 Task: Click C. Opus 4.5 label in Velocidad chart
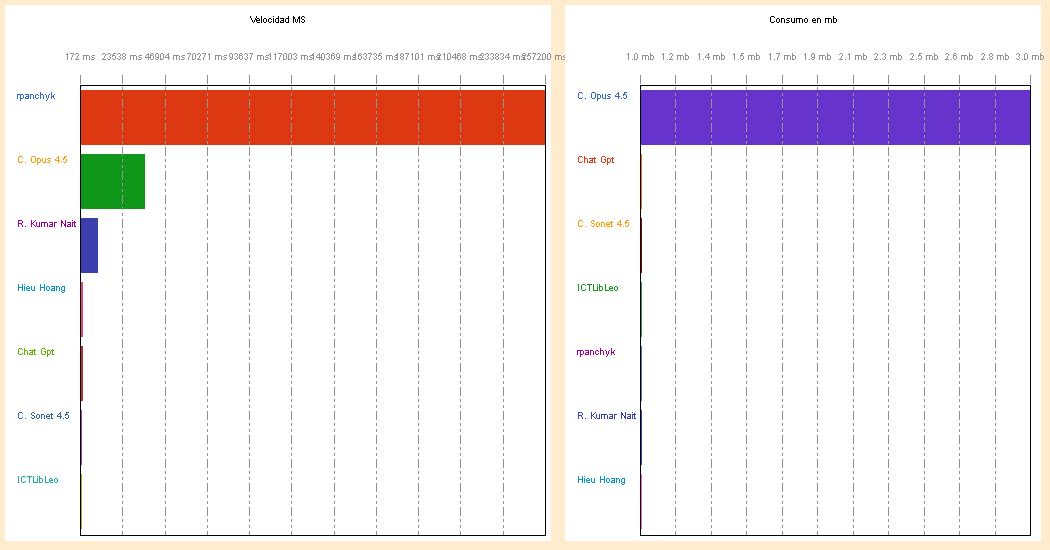[x=42, y=160]
